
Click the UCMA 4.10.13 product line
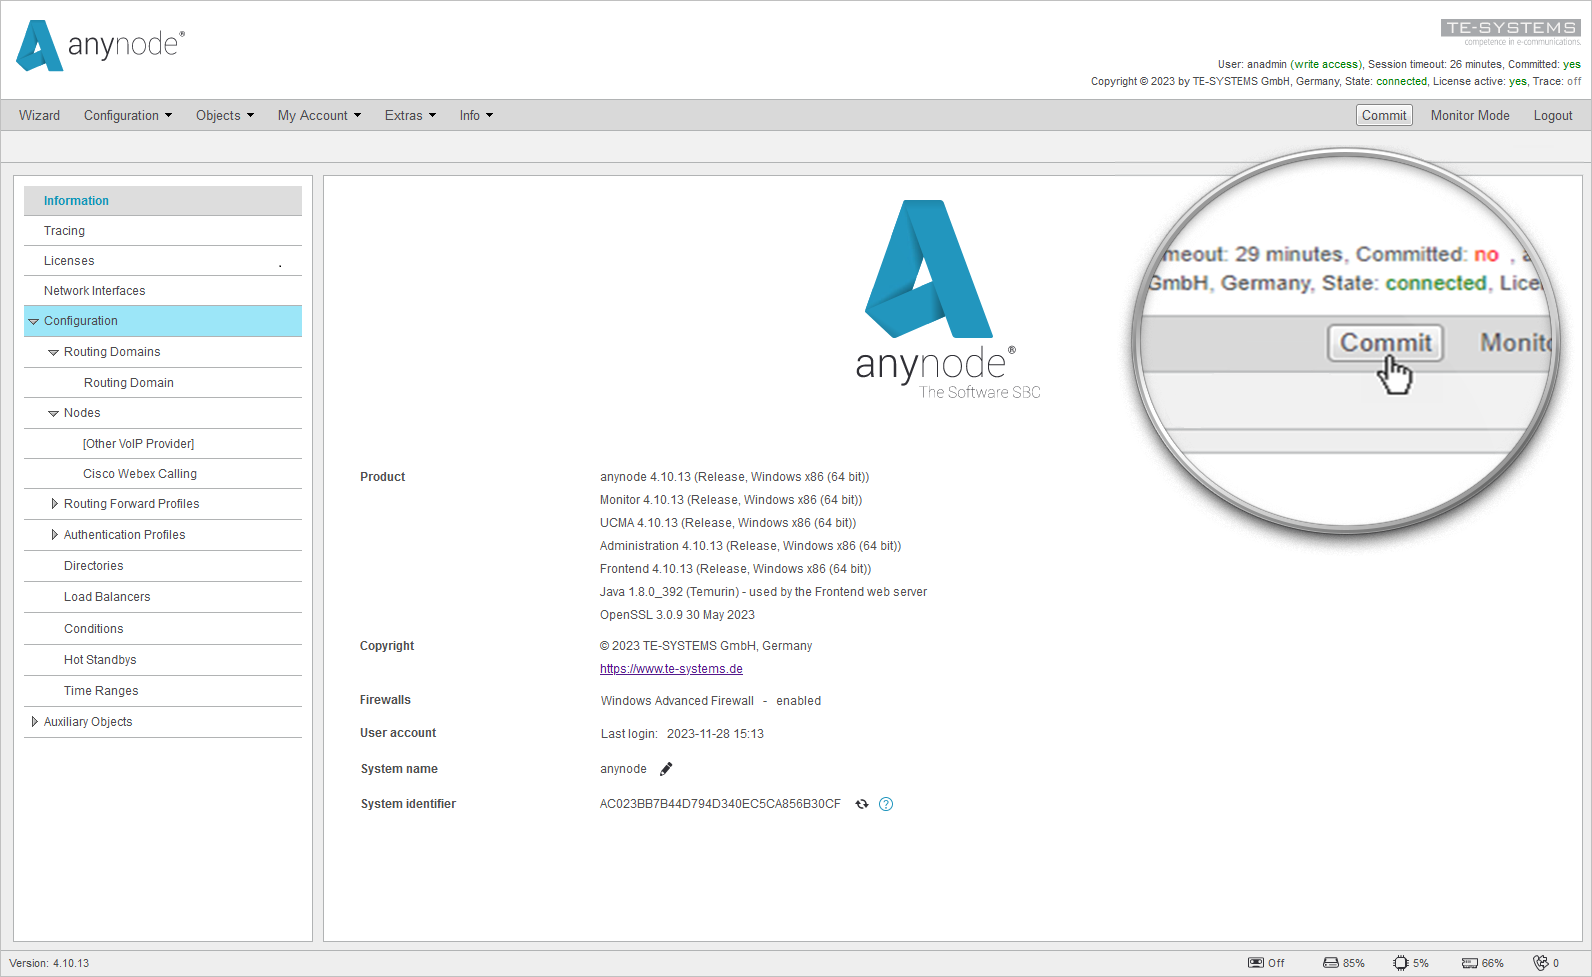[728, 523]
